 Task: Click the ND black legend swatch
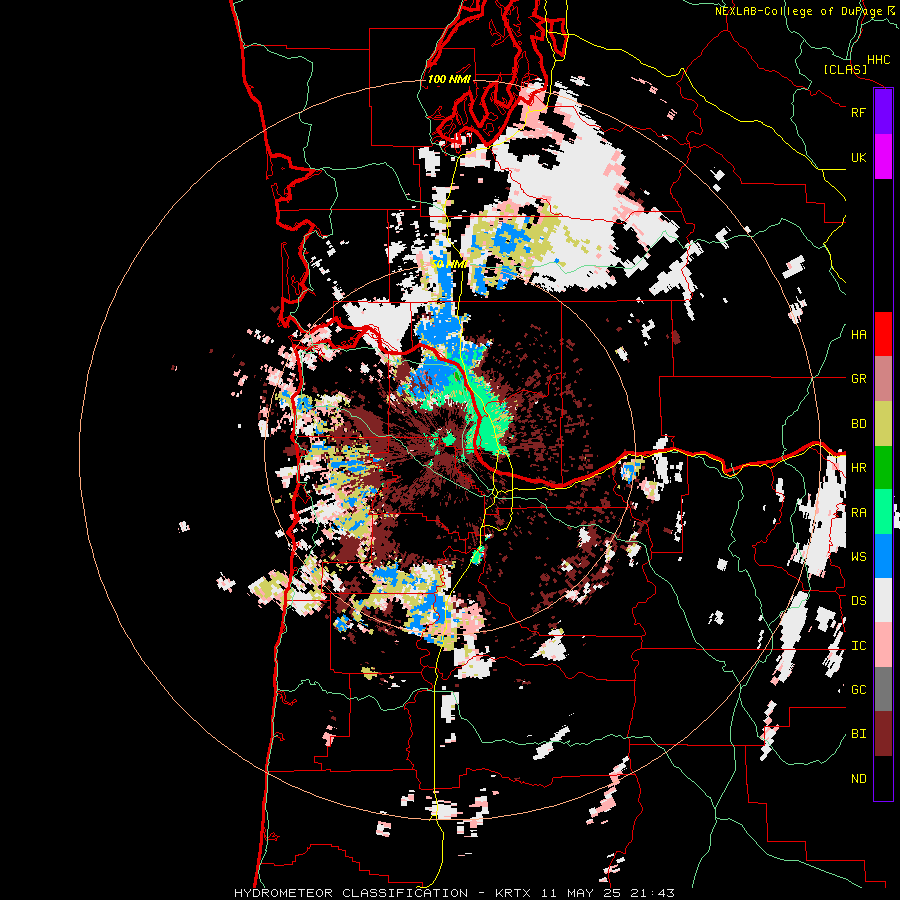pyautogui.click(x=883, y=778)
